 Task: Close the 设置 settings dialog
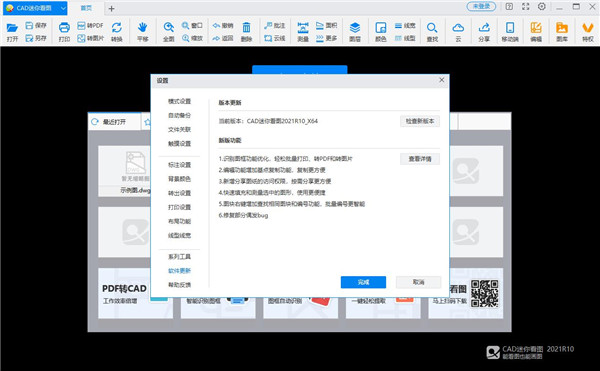pos(442,80)
